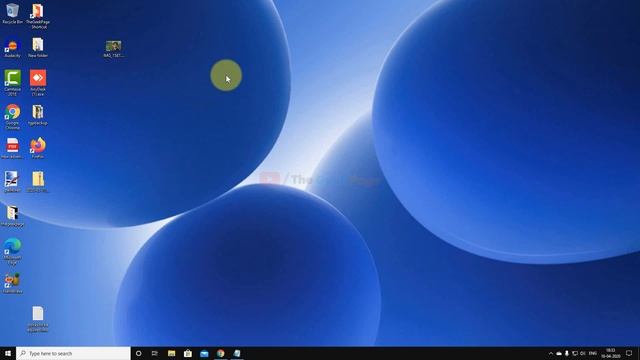
Task: Select the IMG image file thumbnail
Action: pos(113,49)
